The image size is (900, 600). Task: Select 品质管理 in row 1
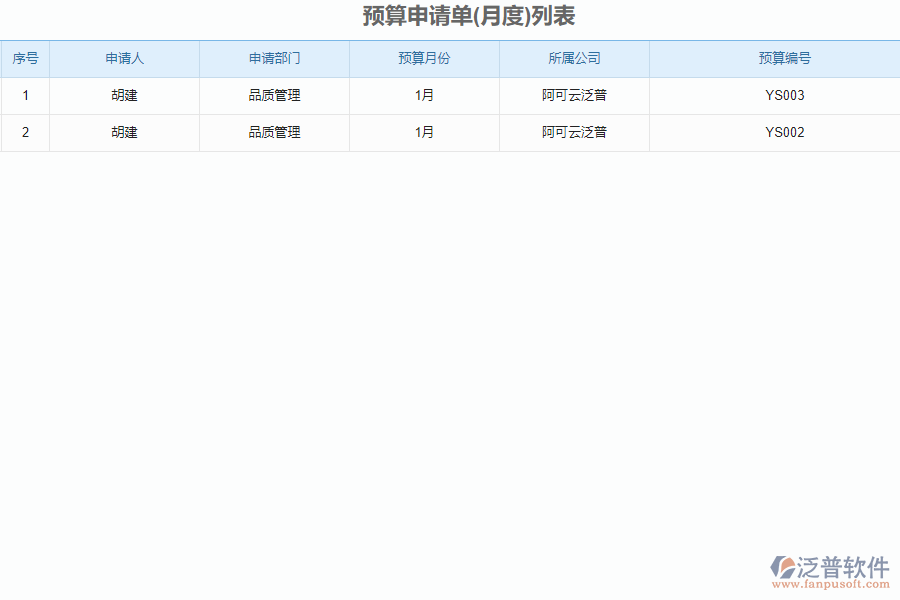(274, 95)
